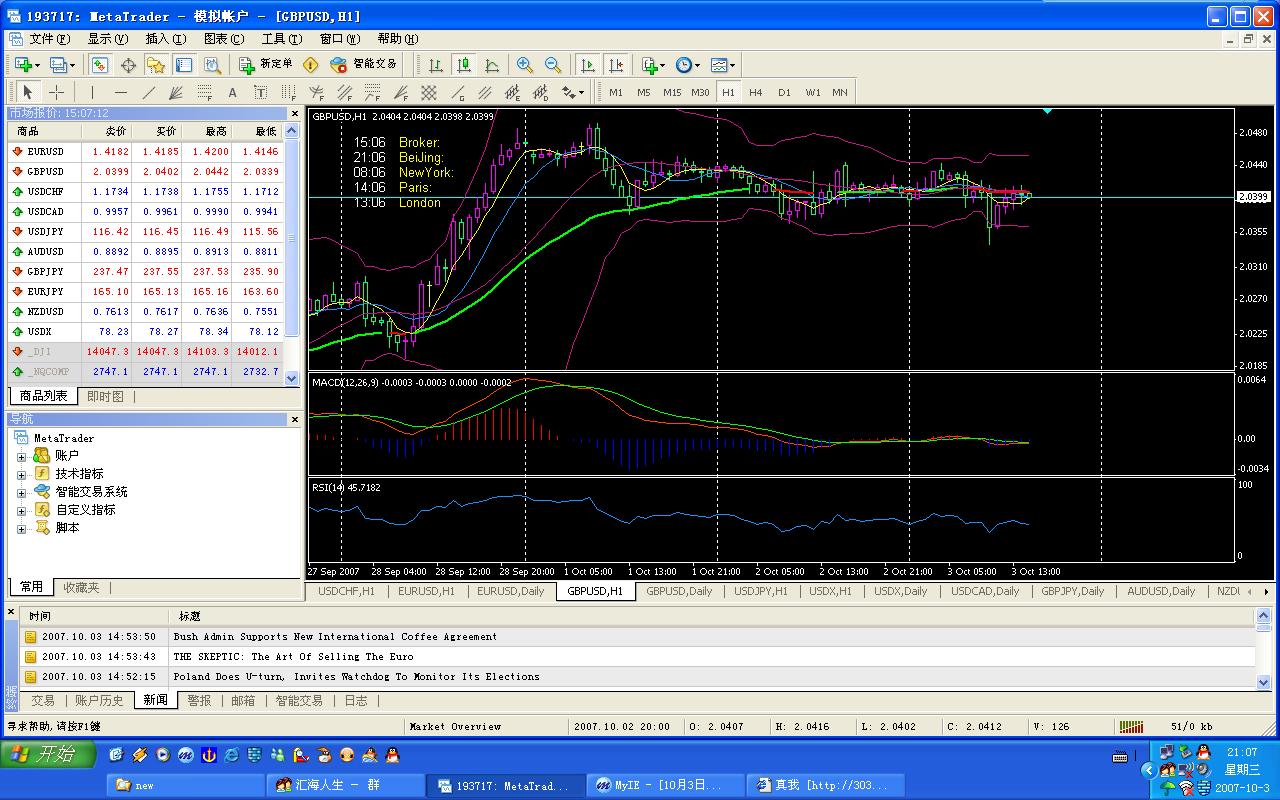The image size is (1280, 800).
Task: Select the line chart icon
Action: 492,65
